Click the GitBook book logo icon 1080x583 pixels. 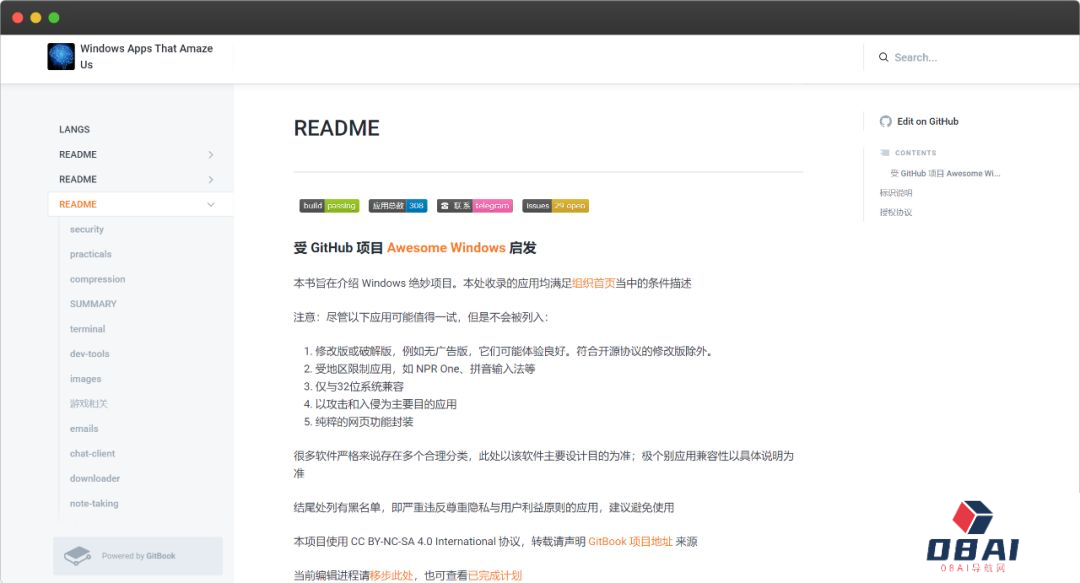(x=77, y=555)
